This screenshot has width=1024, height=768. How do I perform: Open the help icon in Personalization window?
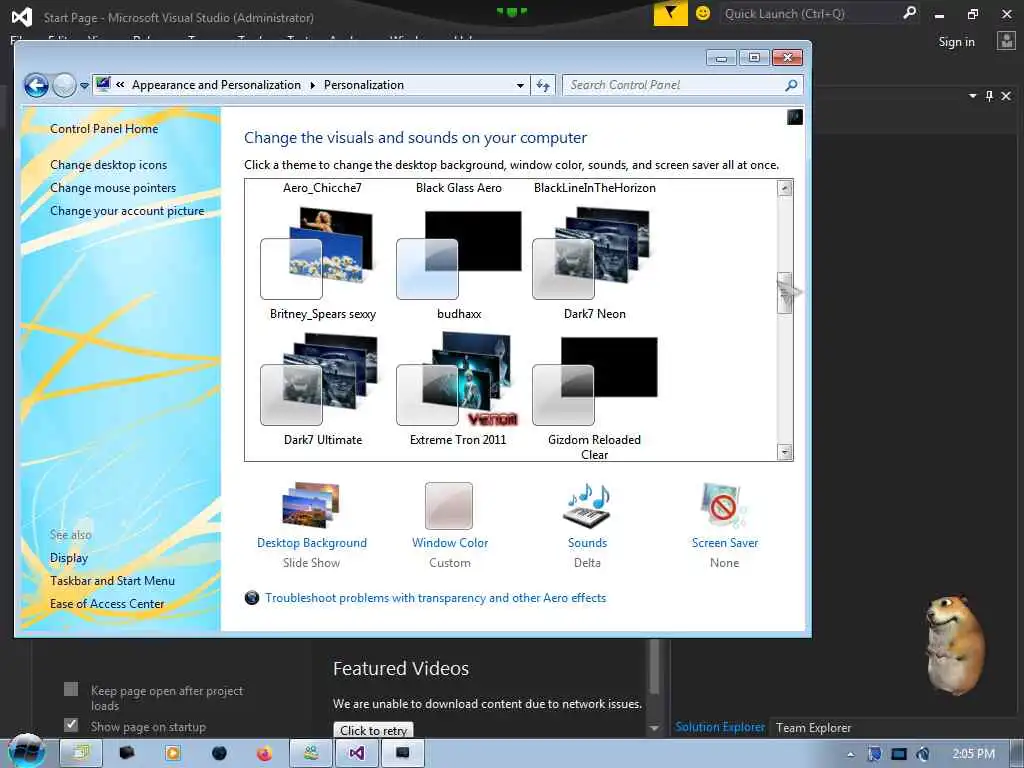pos(795,117)
